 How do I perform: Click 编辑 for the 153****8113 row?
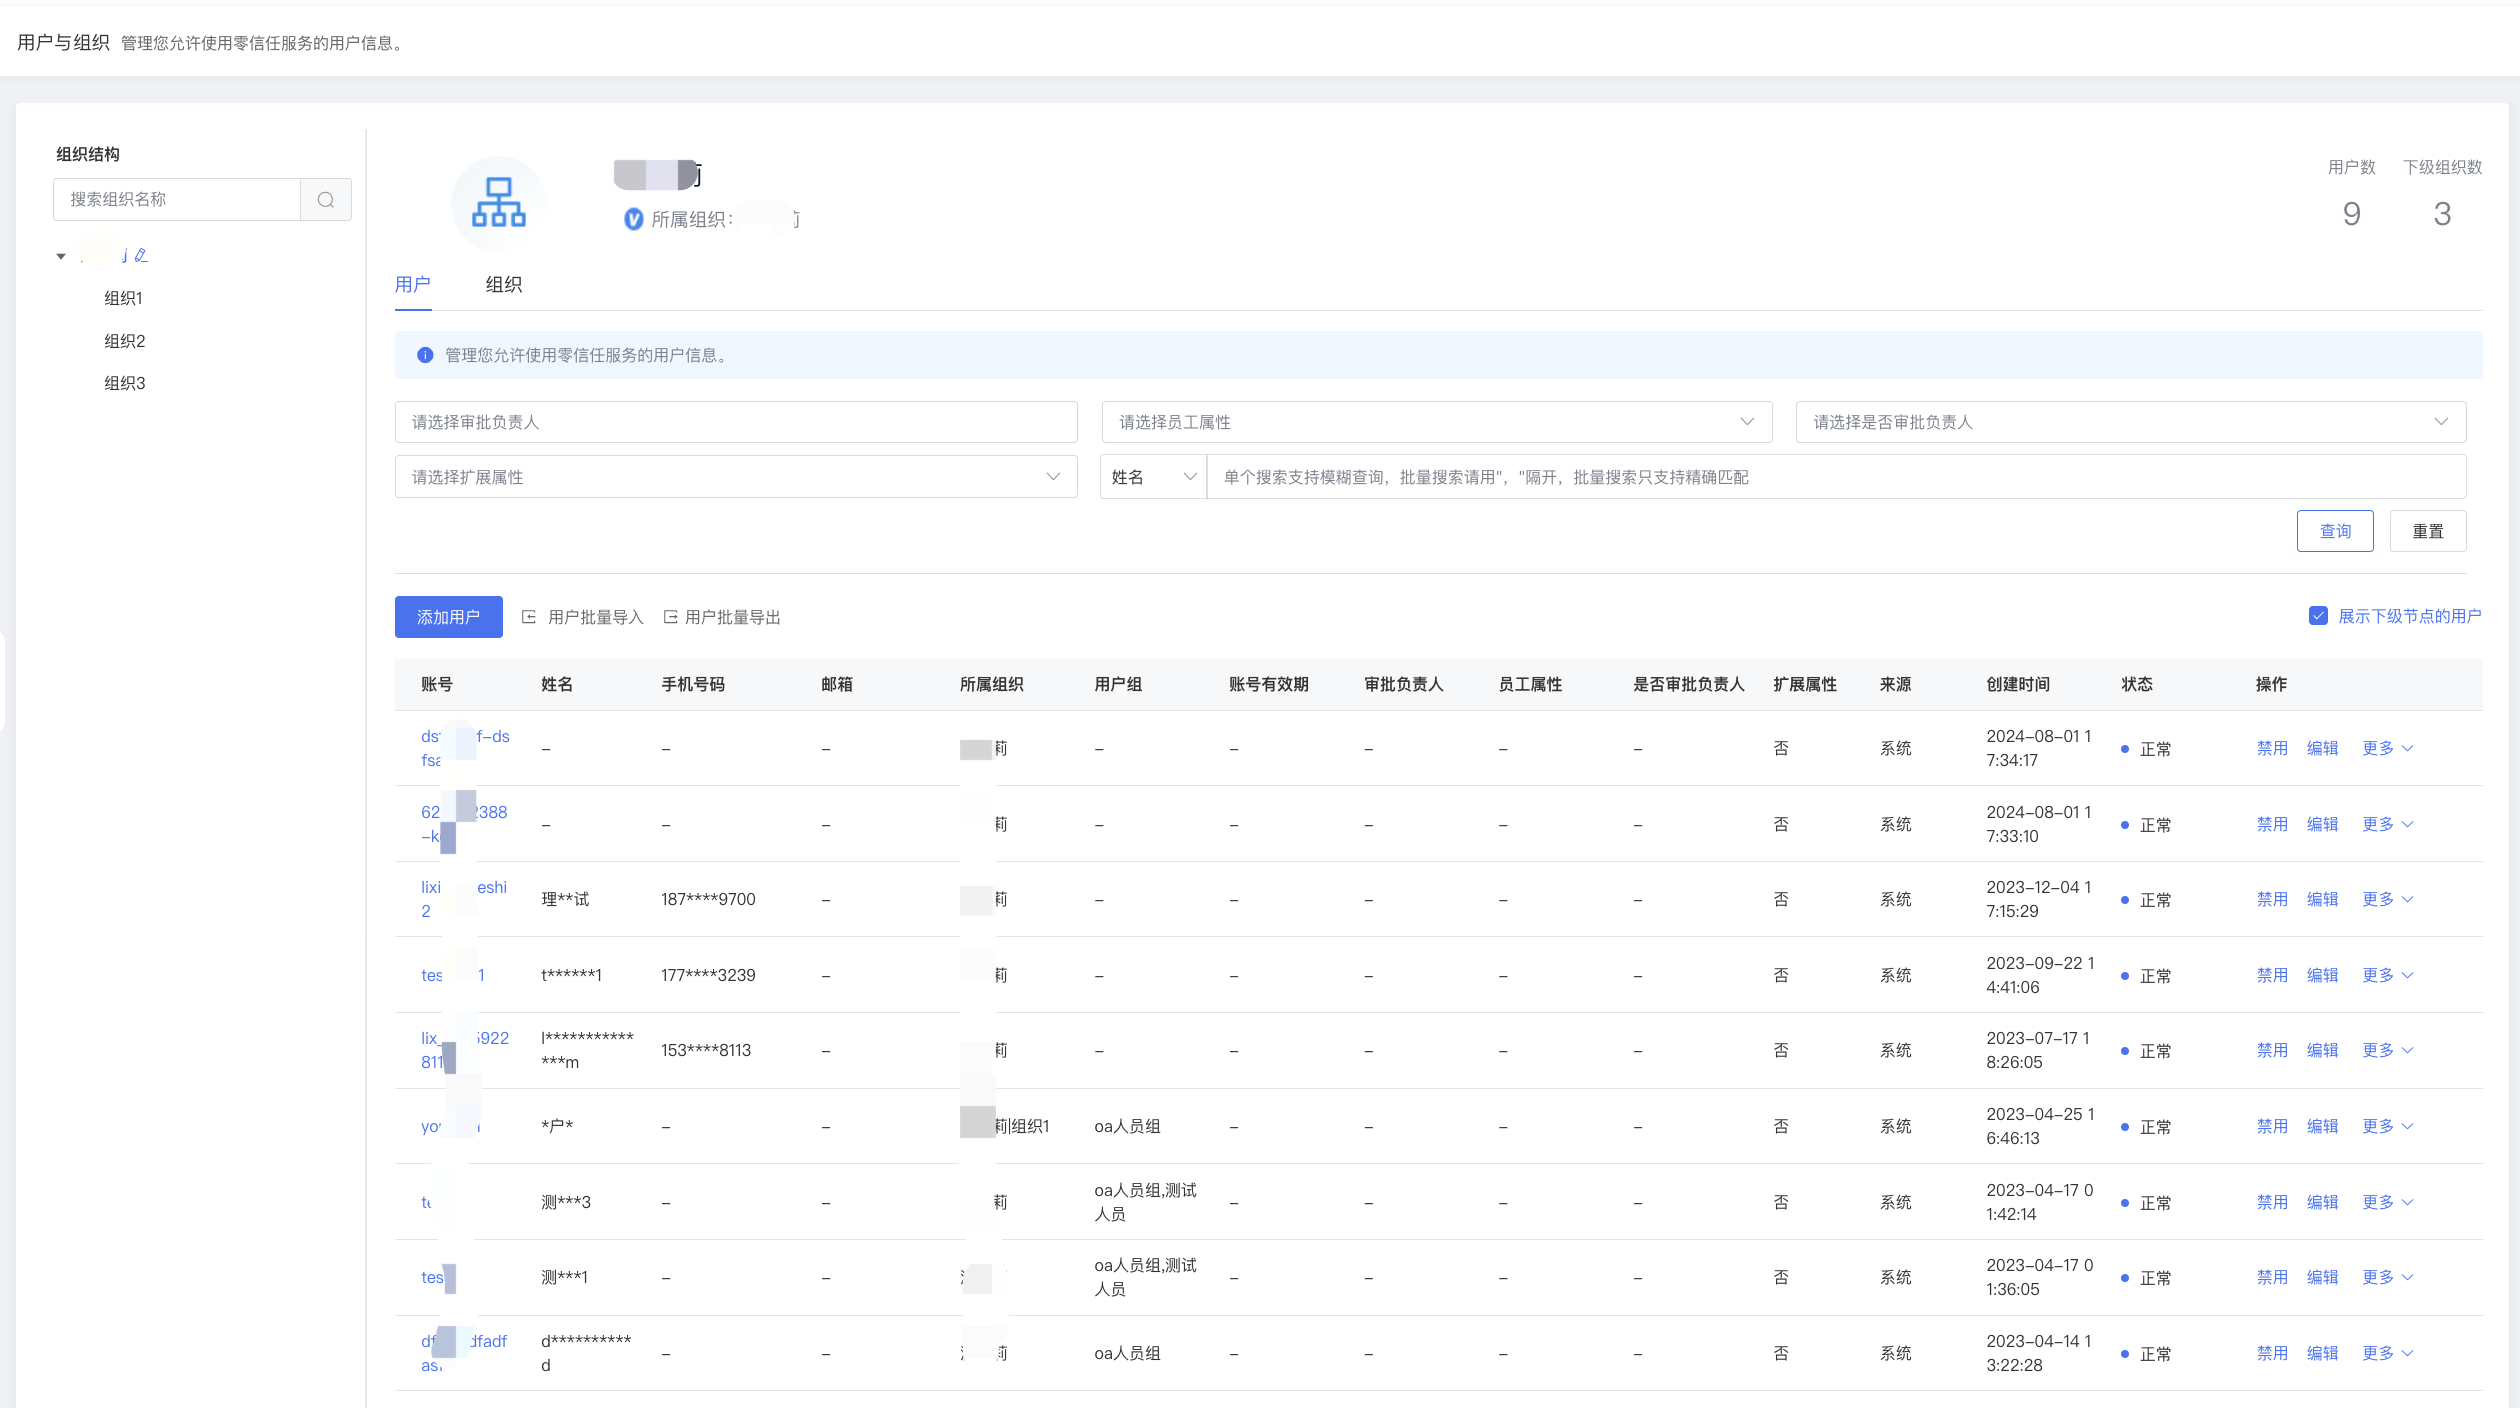2322,1050
